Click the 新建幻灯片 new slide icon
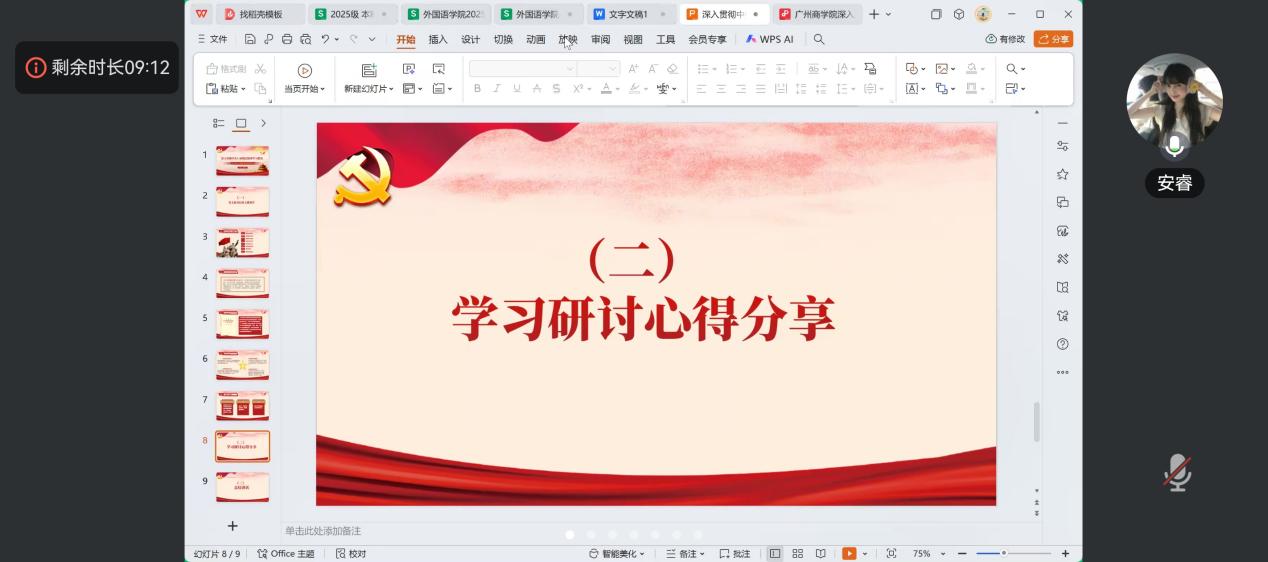Screen dimensions: 1268x562 tap(369, 70)
